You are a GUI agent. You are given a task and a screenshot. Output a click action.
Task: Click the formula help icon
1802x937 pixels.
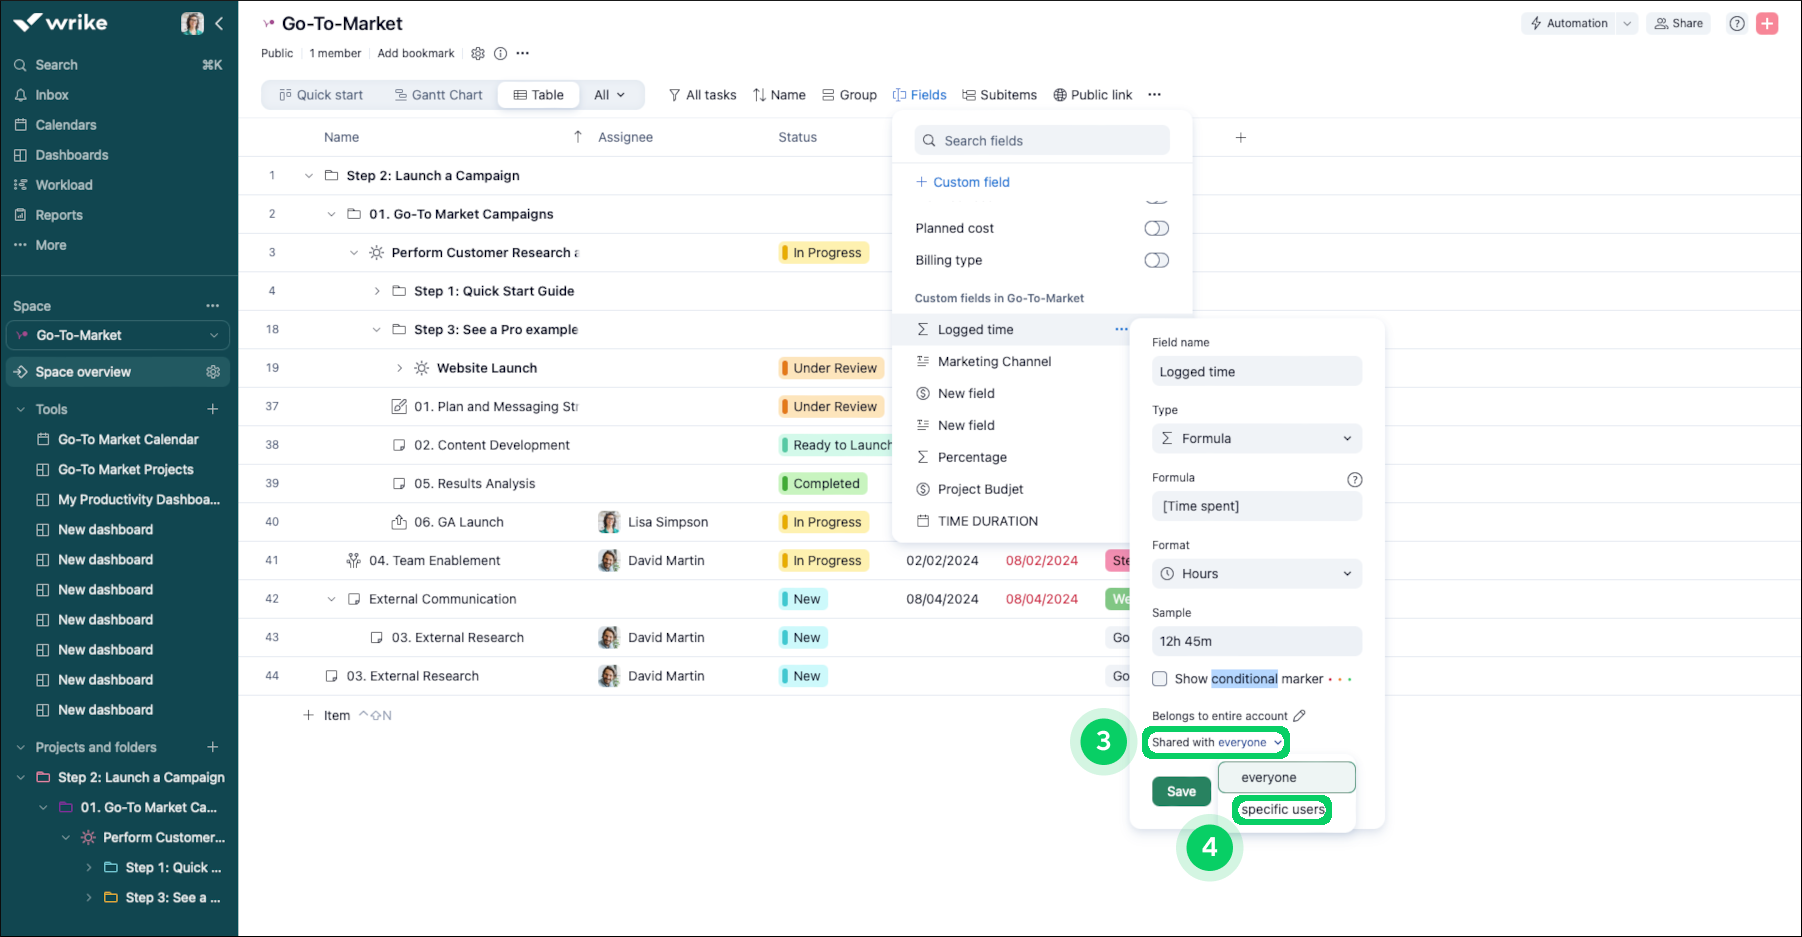[x=1354, y=480]
